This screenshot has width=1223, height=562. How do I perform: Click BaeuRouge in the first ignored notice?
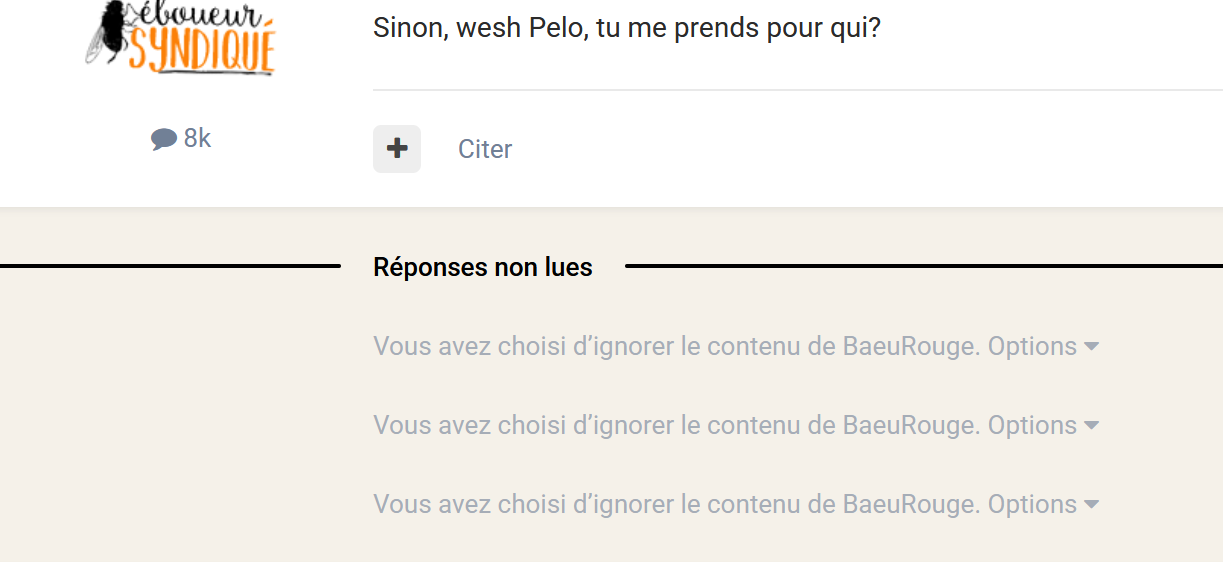point(909,346)
